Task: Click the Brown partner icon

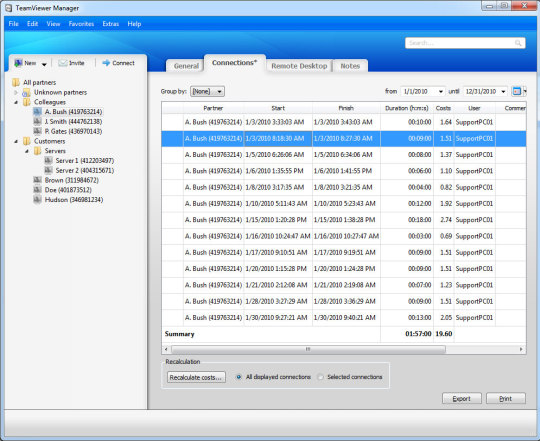Action: (x=38, y=180)
